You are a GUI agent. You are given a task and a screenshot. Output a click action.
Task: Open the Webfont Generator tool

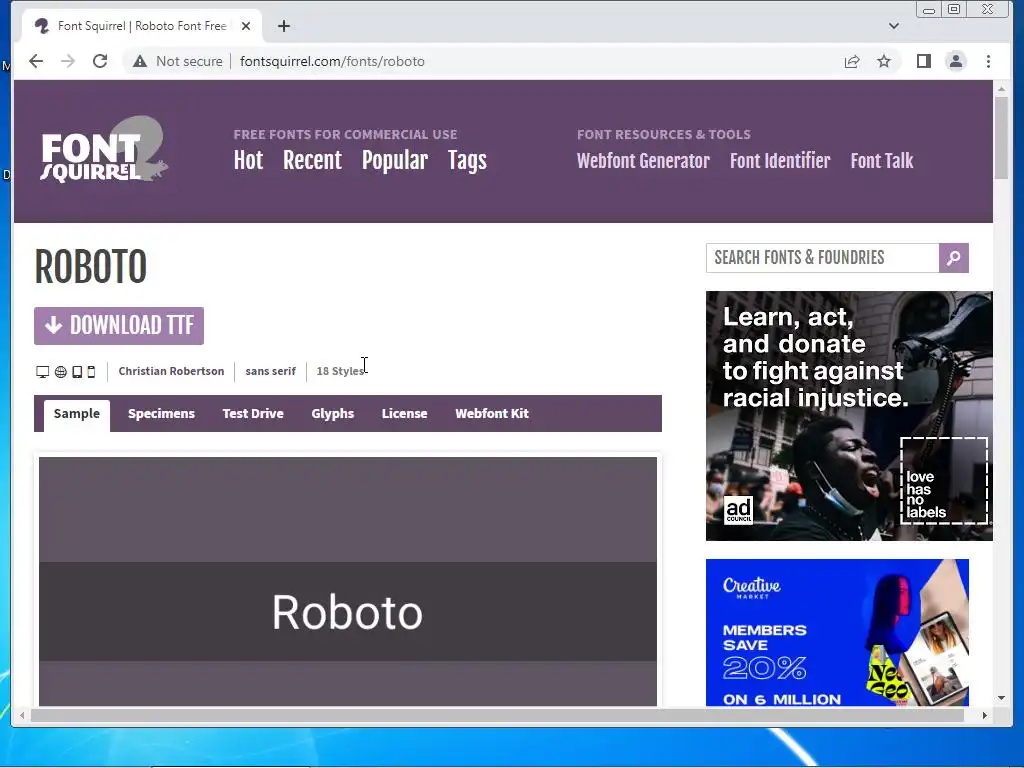point(643,161)
